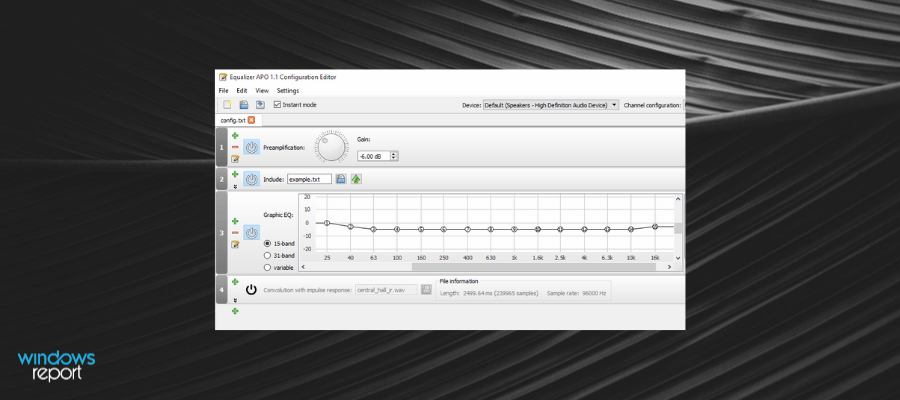
Task: Select row 3 number handle
Action: [x=222, y=233]
